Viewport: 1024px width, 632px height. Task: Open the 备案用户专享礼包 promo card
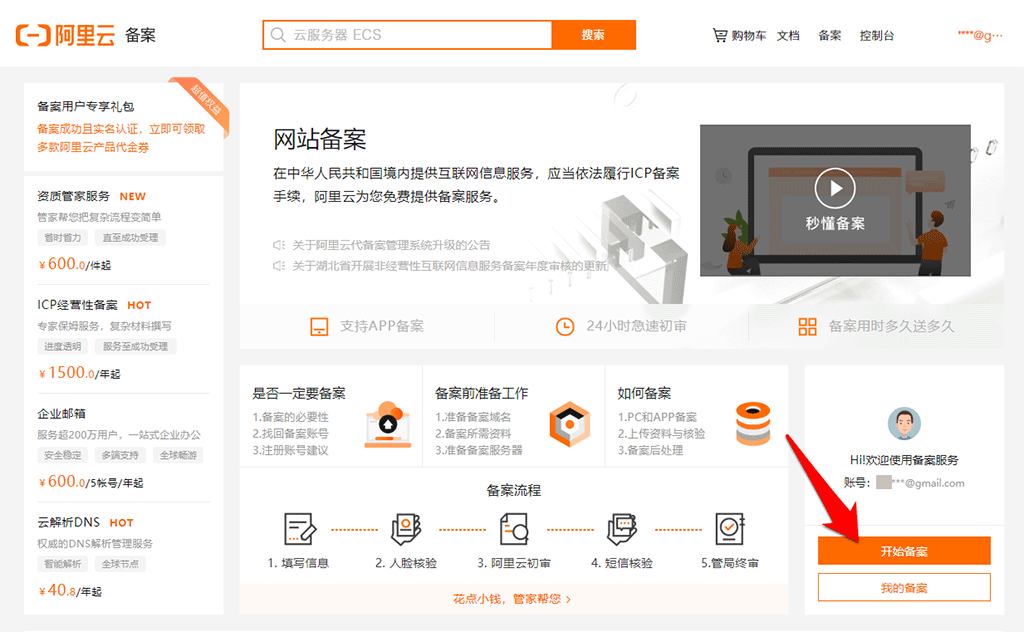coord(124,127)
